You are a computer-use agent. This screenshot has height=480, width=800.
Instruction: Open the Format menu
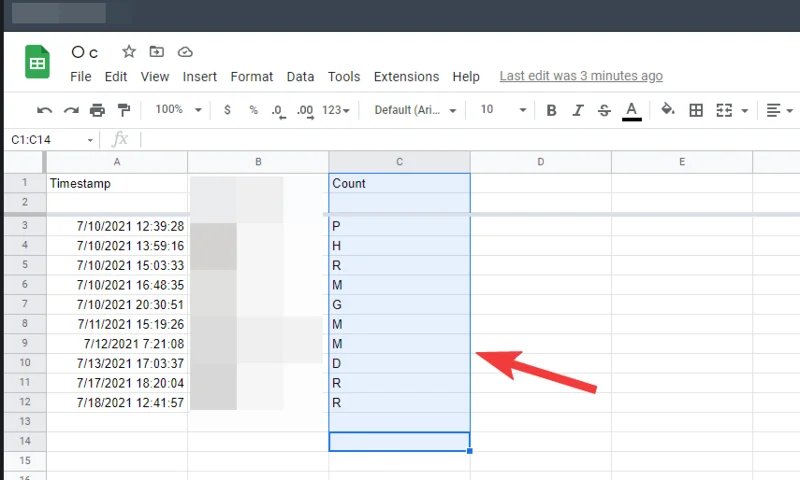[251, 77]
